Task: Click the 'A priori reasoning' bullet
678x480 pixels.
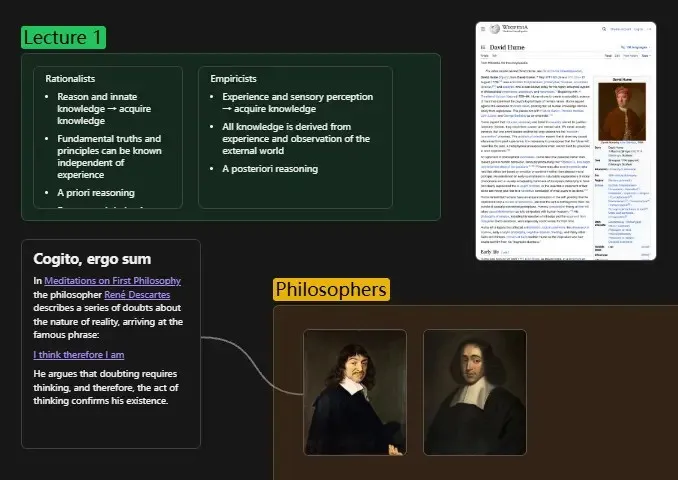Action: click(96, 193)
